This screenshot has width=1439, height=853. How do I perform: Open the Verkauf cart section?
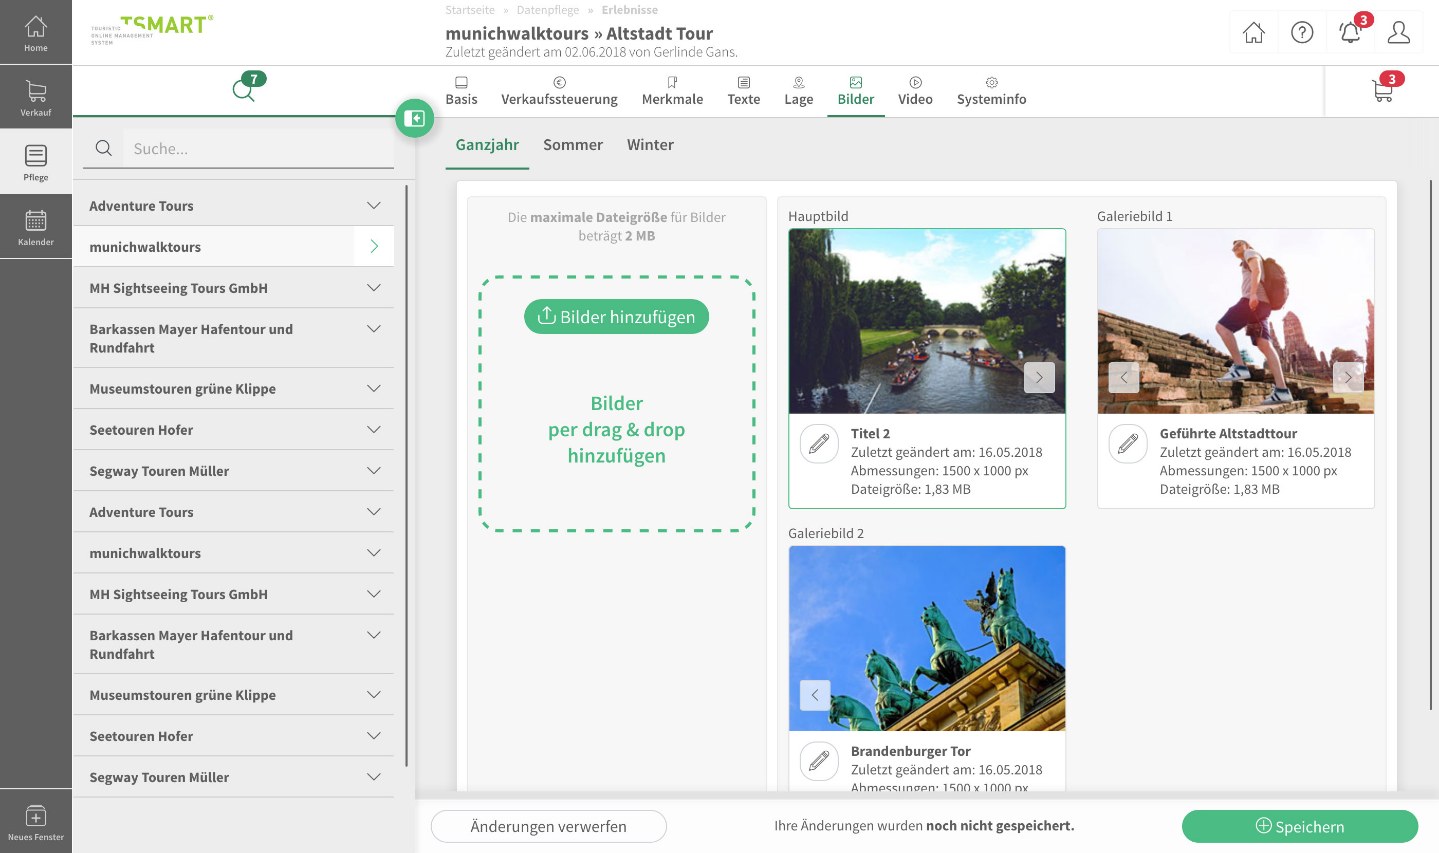36,98
